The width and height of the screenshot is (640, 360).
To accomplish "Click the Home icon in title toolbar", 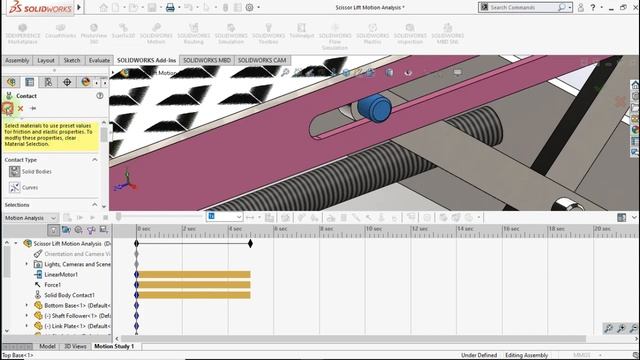I will coord(104,7).
